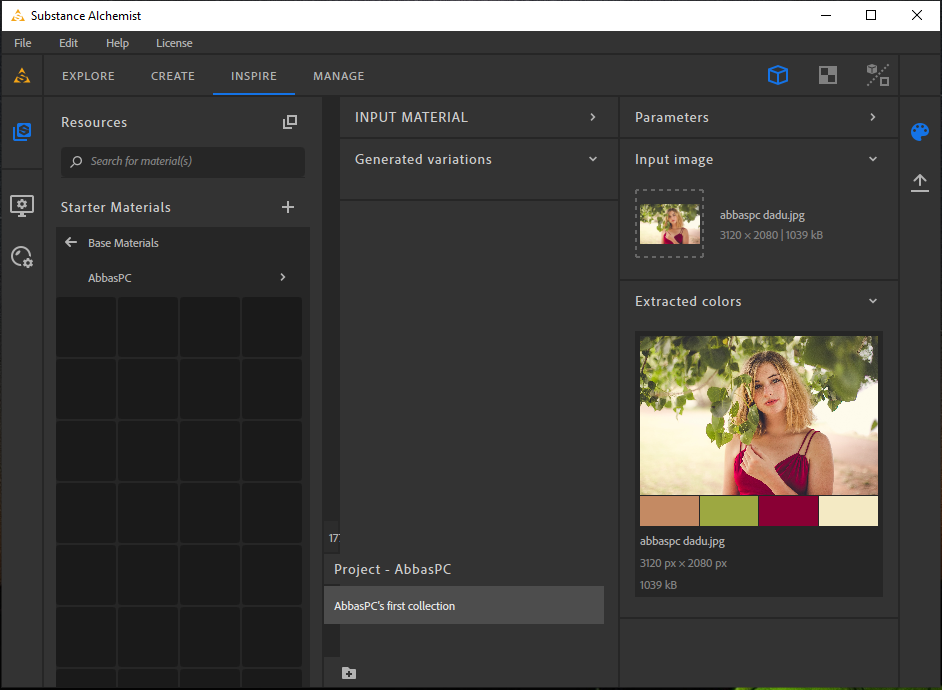Screen dimensions: 942x690
Task: Go back from Base Materials
Action: tap(71, 242)
